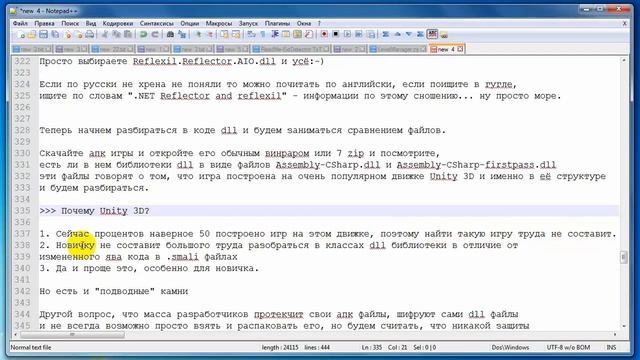Screen dimensions: 640x360
Task: Click the vertical scrollbar up arrow
Action: 623,60
